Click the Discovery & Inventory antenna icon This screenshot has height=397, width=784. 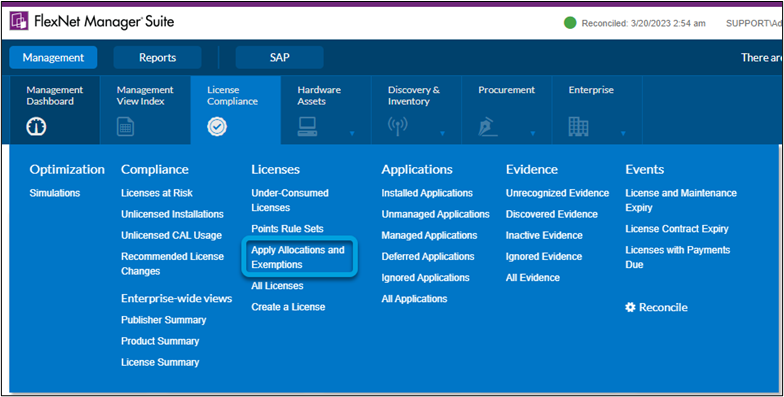[x=398, y=127]
